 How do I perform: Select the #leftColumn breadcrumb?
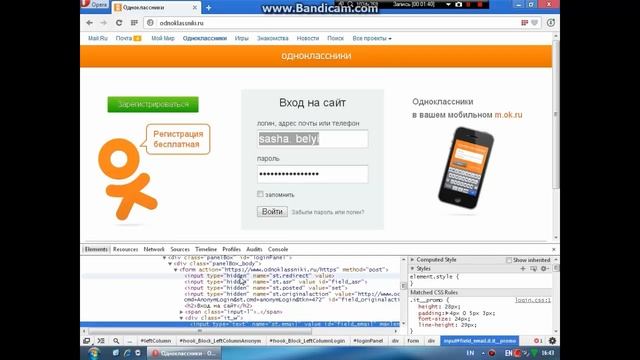point(156,341)
